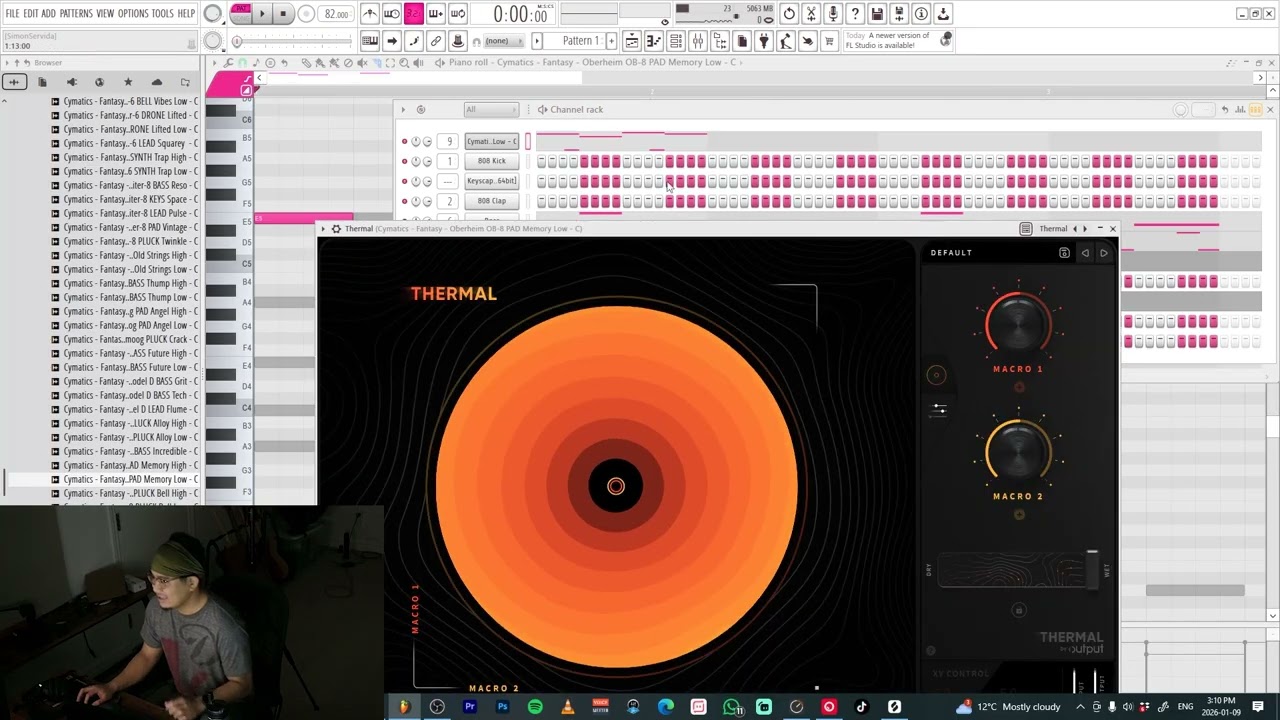Start playback with the Play button
The height and width of the screenshot is (720, 1280).
pos(262,14)
